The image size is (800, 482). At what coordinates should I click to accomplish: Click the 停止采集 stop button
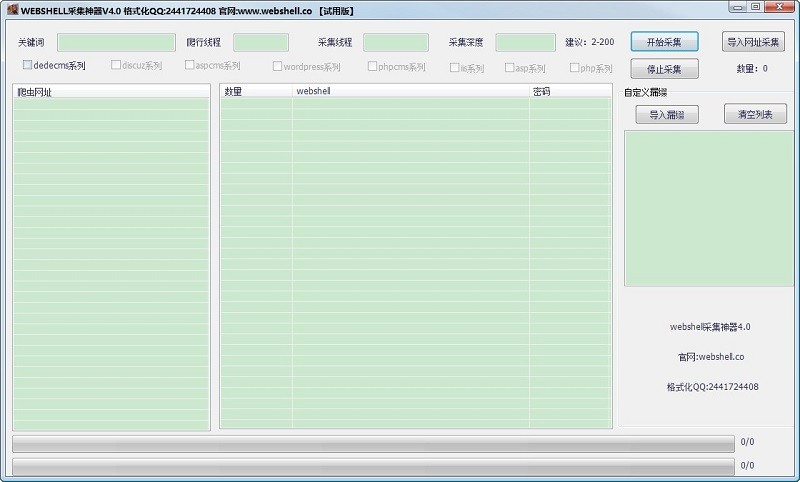pyautogui.click(x=664, y=69)
